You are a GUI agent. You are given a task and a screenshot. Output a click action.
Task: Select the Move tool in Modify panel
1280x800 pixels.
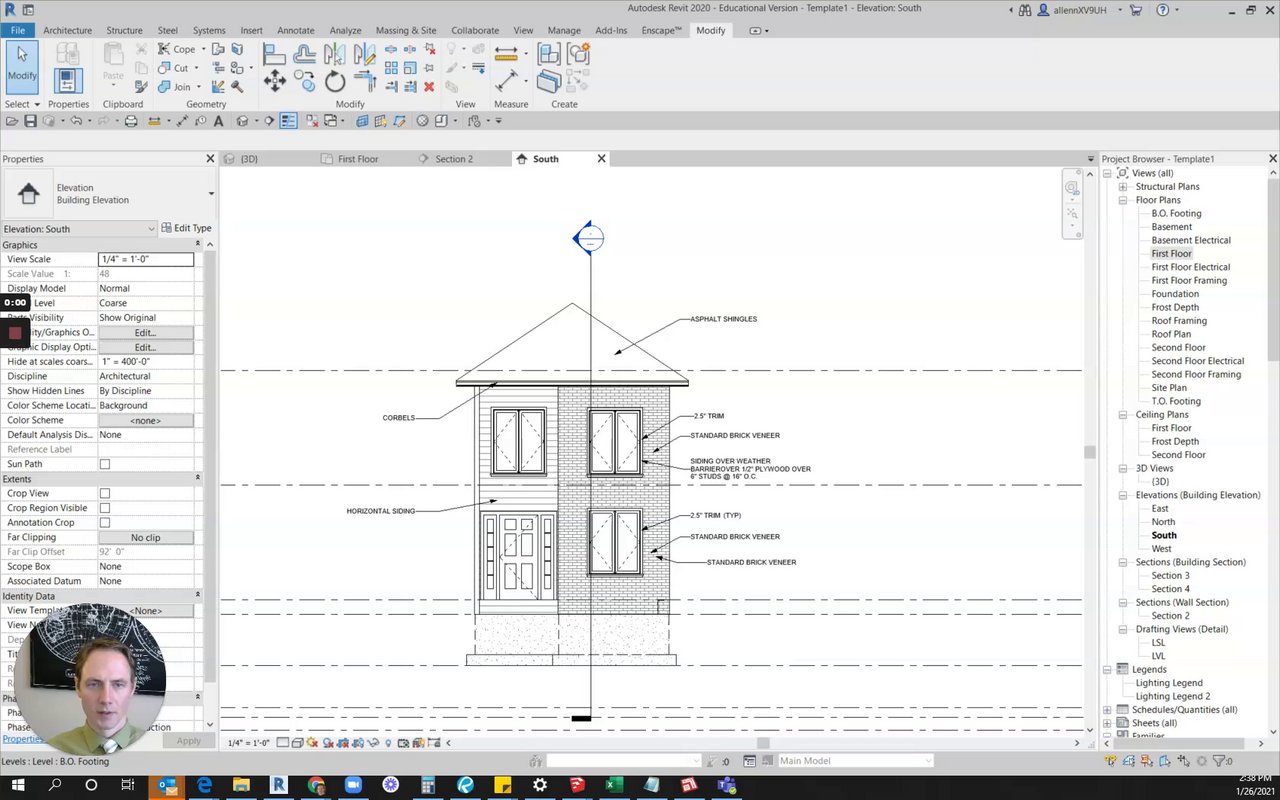tap(275, 82)
